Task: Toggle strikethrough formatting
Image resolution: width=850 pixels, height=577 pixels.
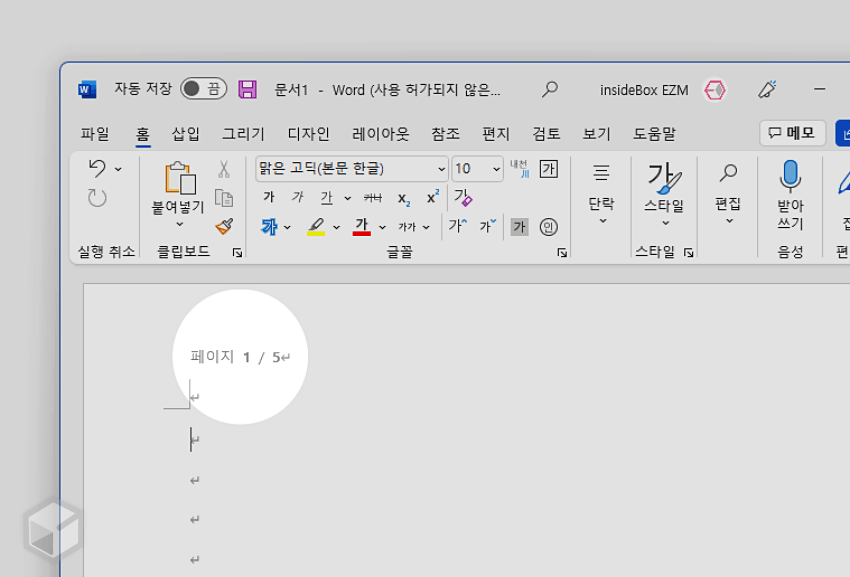Action: tap(372, 197)
